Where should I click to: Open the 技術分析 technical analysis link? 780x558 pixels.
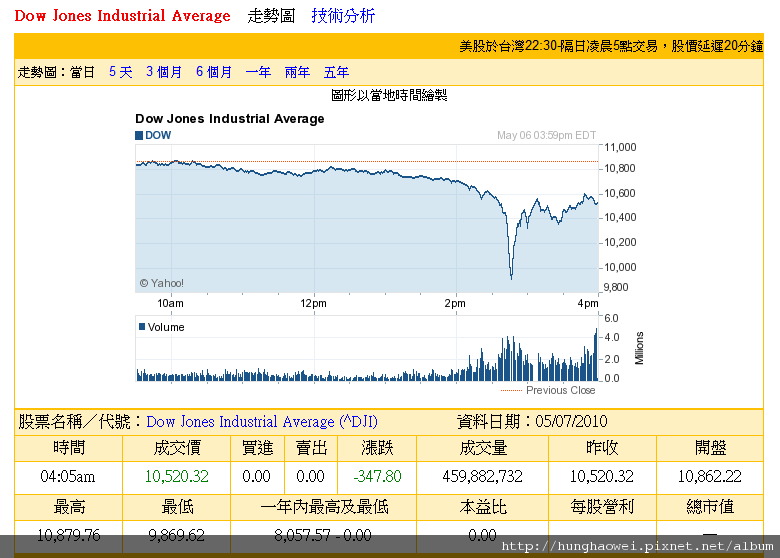tap(343, 16)
